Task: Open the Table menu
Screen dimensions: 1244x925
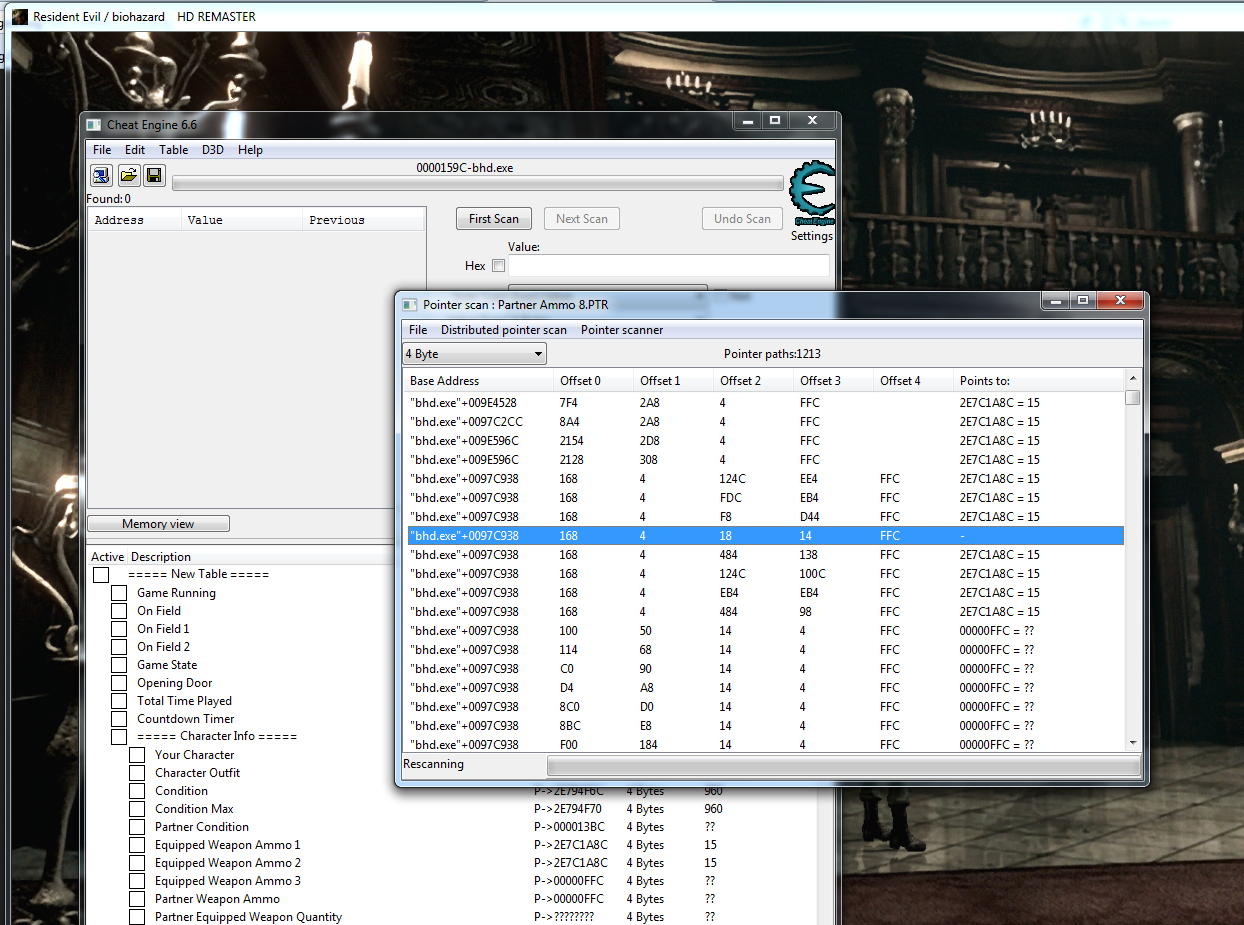Action: tap(174, 150)
